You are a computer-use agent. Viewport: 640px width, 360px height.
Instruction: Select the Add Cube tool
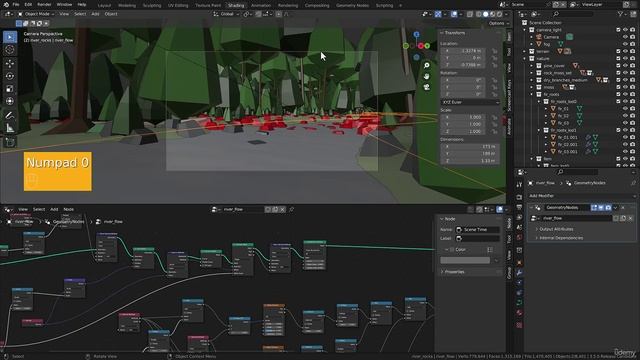pyautogui.click(x=10, y=142)
